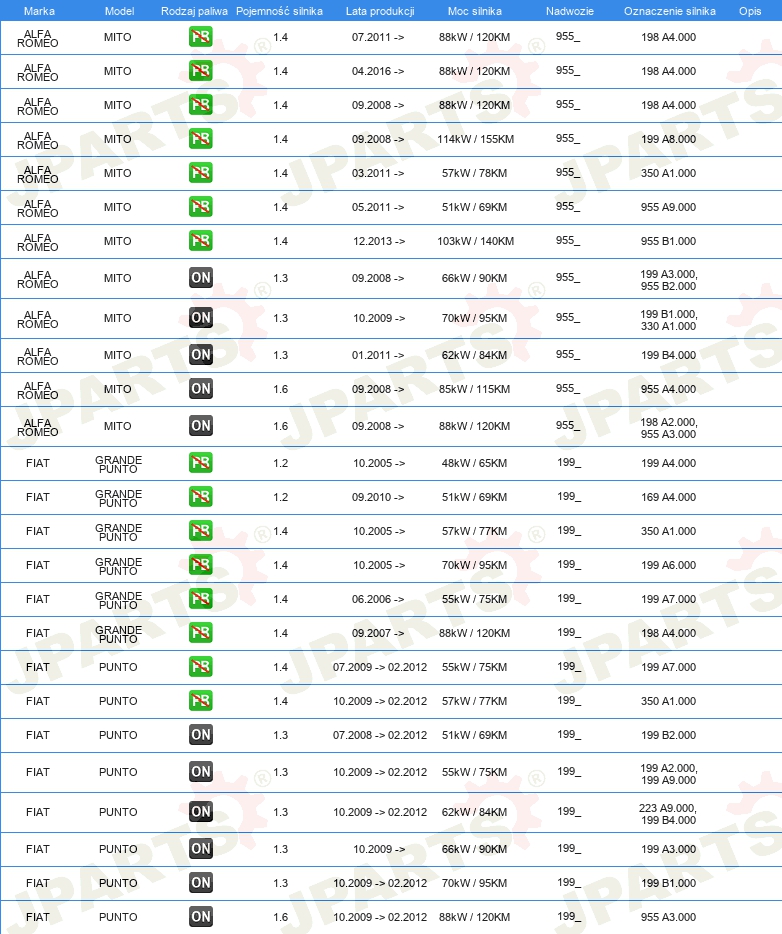
Task: Select the 103kW / 140KM power cell
Action: [x=475, y=241]
